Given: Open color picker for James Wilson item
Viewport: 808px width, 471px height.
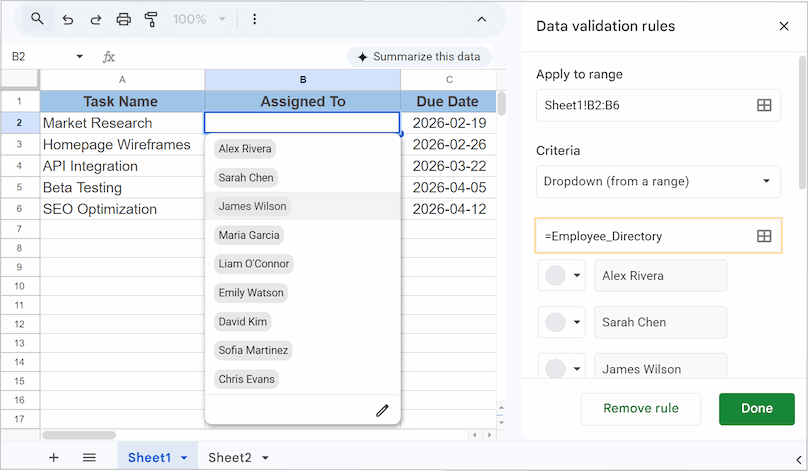Looking at the screenshot, I should (x=562, y=367).
